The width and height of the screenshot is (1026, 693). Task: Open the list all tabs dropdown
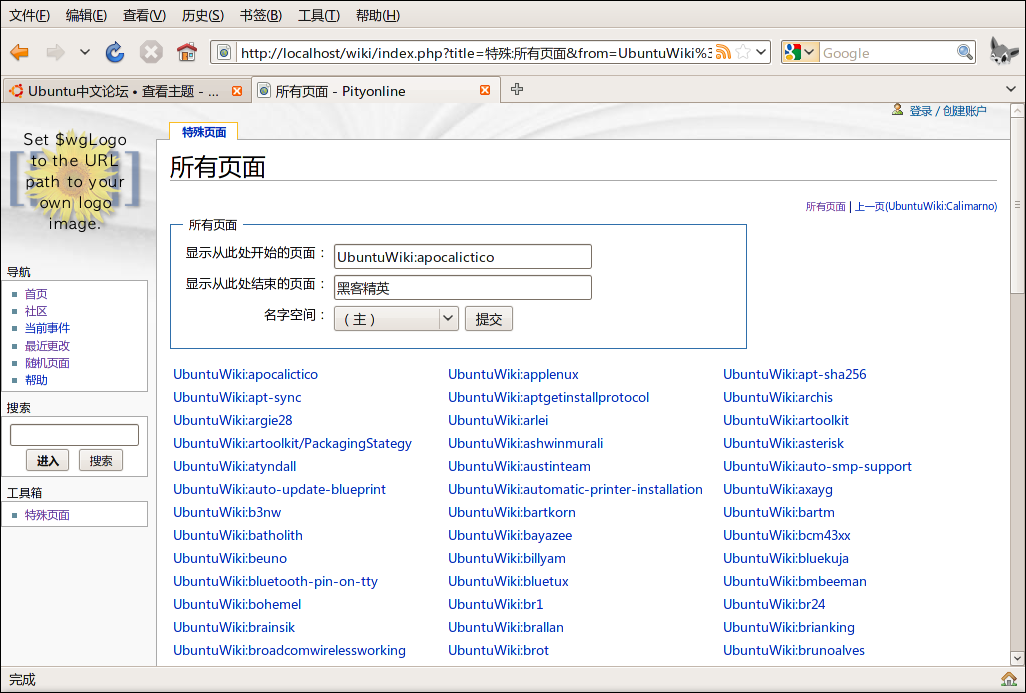click(1011, 89)
